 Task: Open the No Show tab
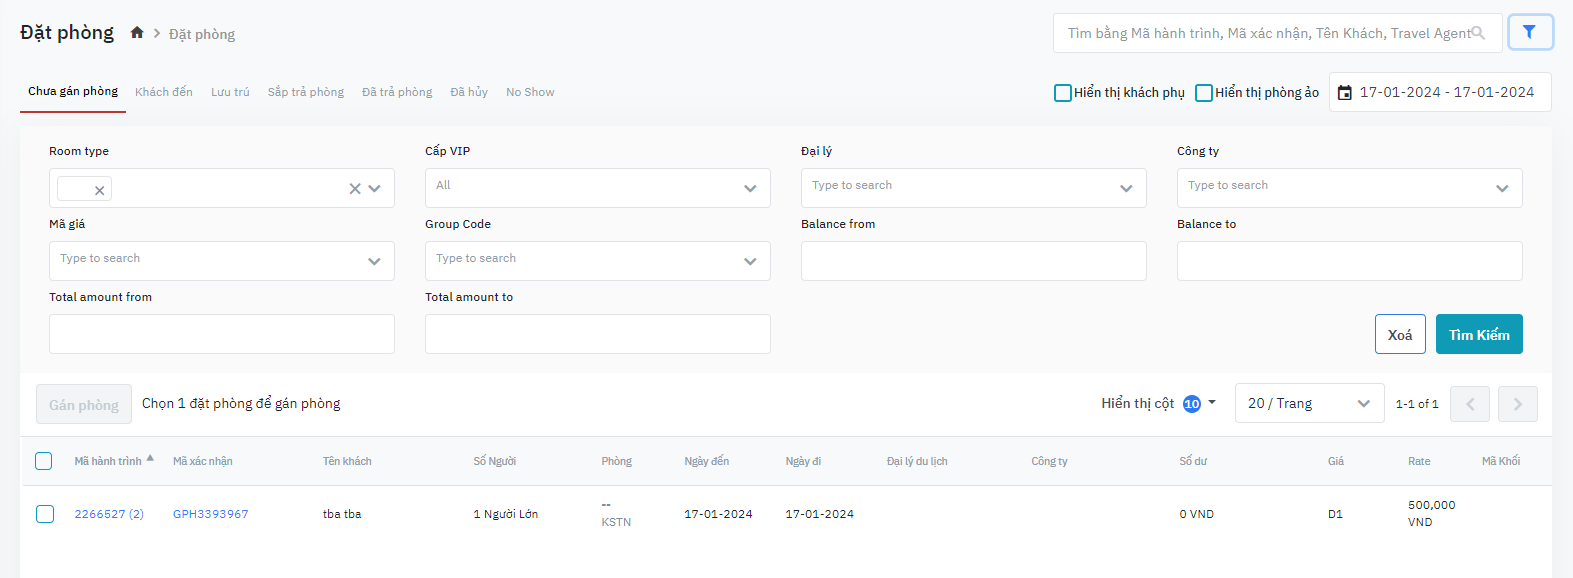point(529,92)
